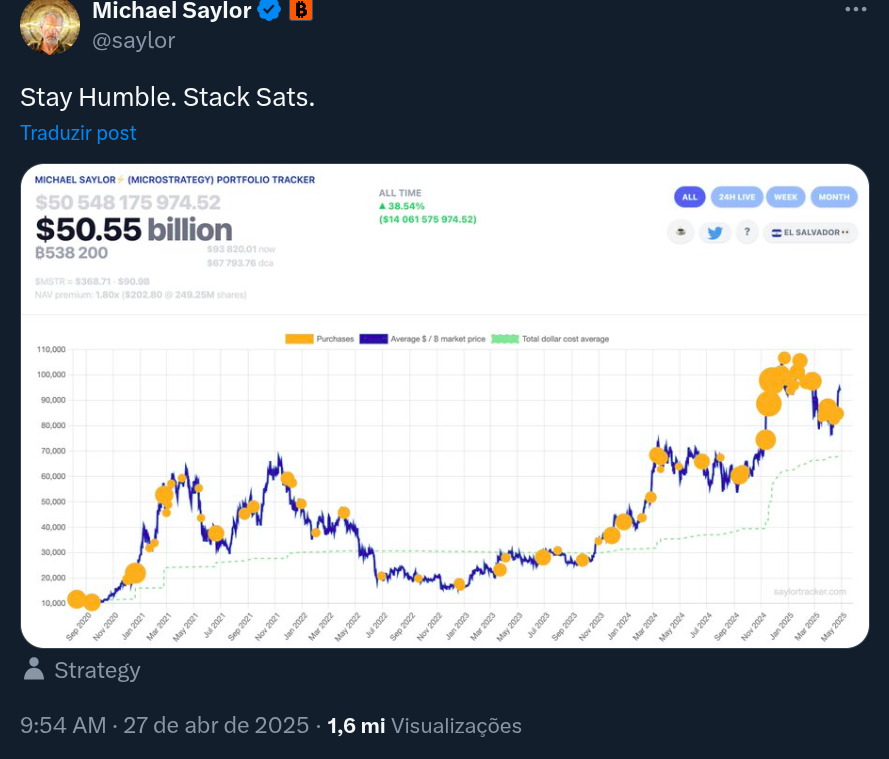Click the blue verified badge
The width and height of the screenshot is (889, 759).
tap(269, 10)
